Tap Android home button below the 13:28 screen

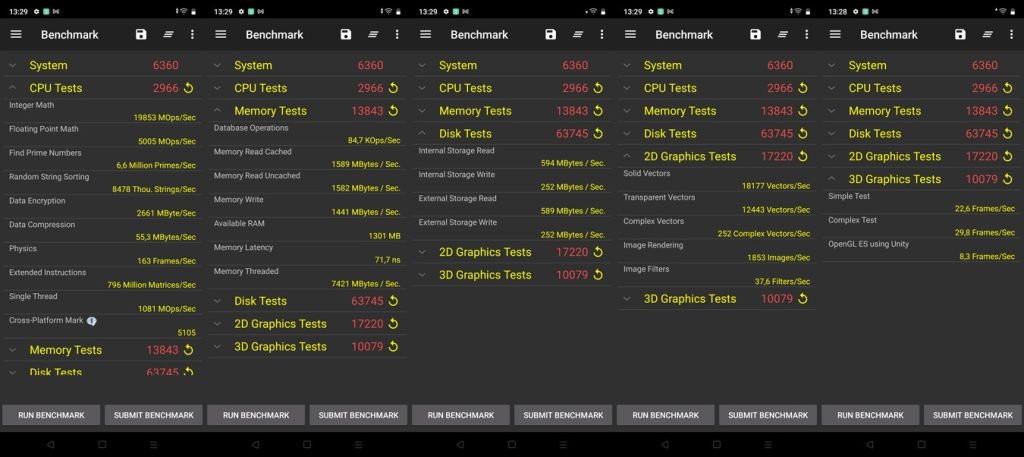click(921, 445)
